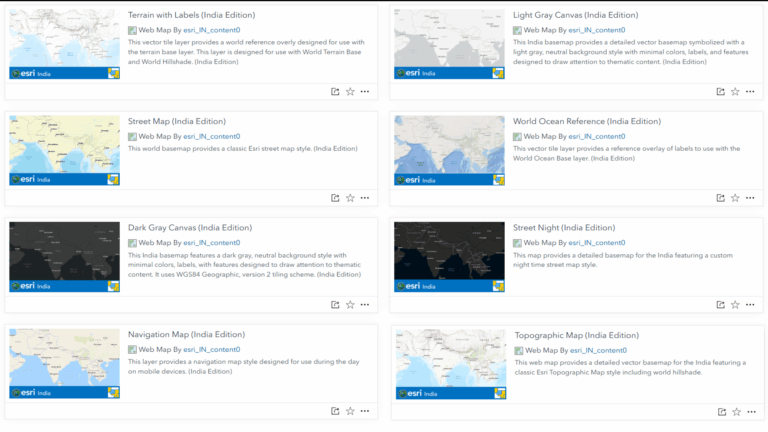
Task: Favorite the Topographic Map item
Action: 737,412
